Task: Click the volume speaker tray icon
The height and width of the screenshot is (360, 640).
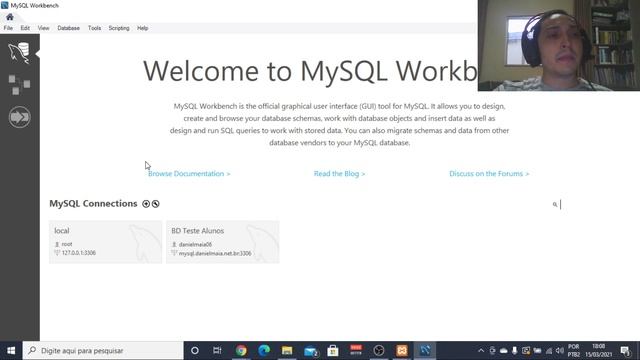Action: (x=560, y=351)
